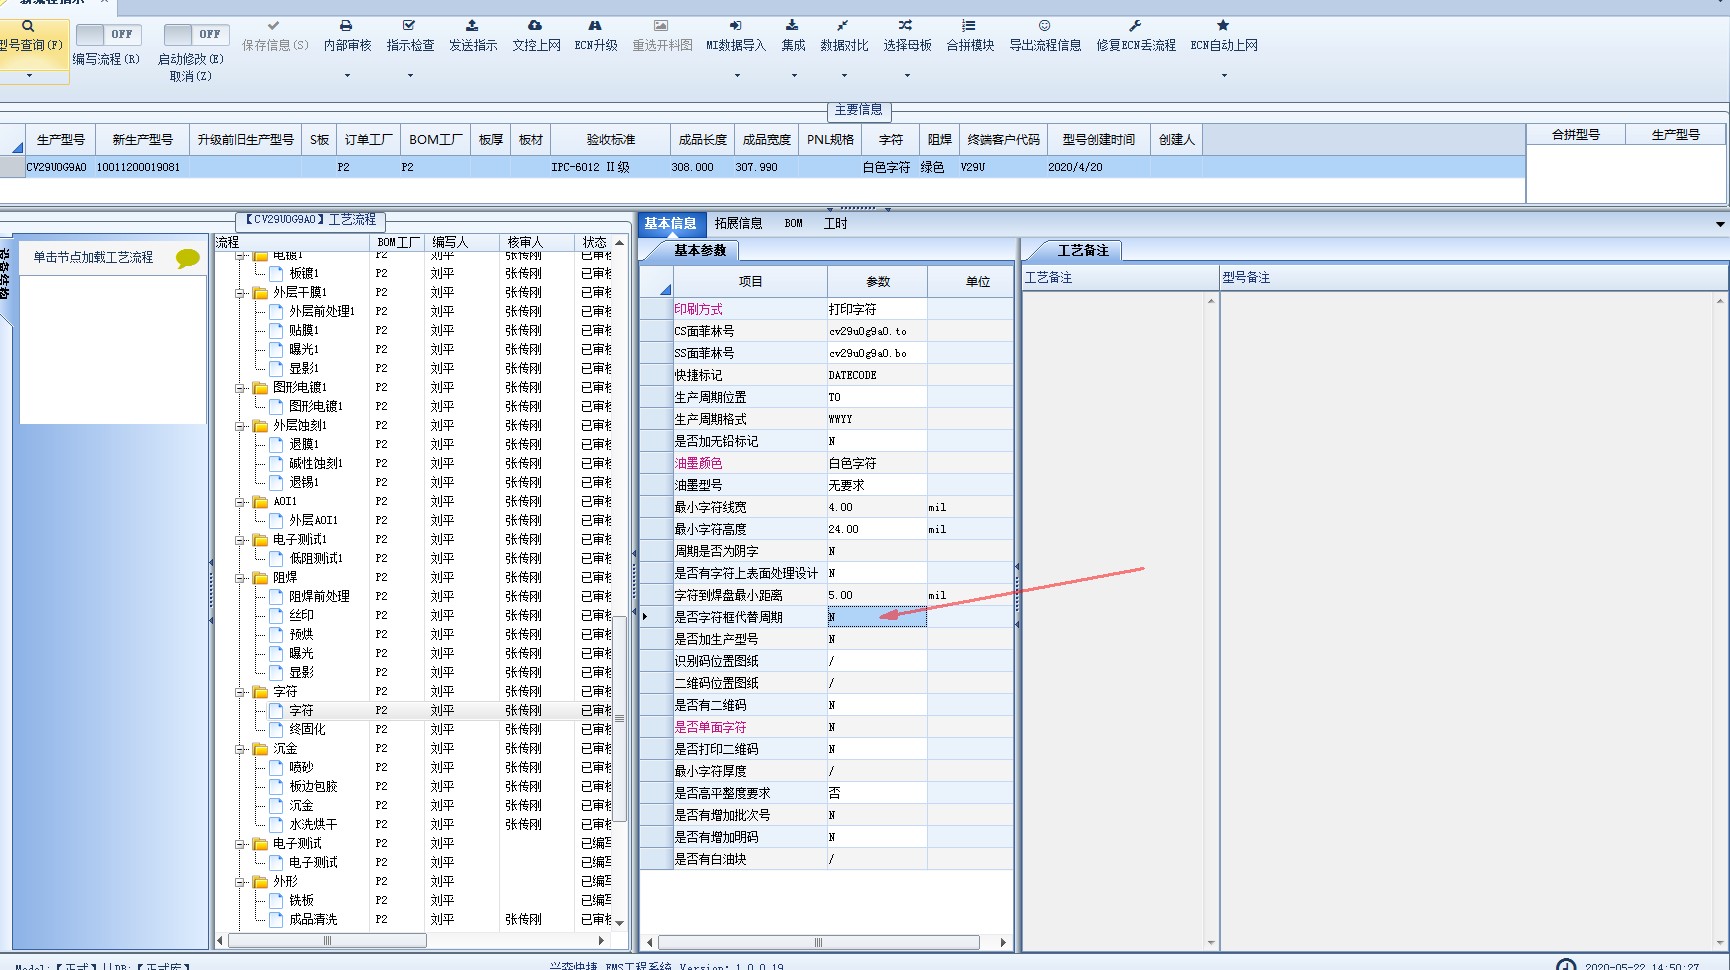Click the 发送指示 upload icon

[x=472, y=25]
